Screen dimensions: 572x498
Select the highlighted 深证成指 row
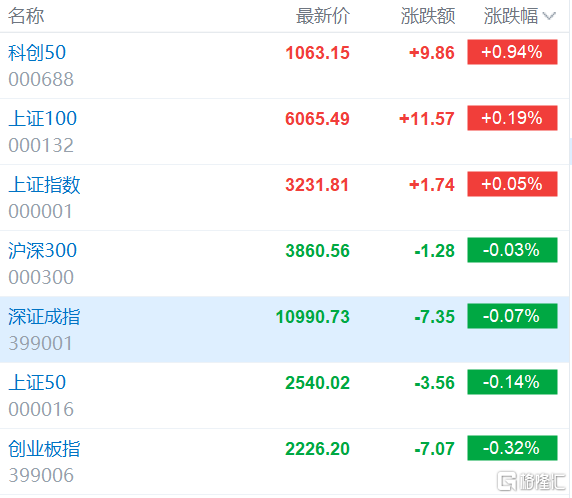pos(285,330)
